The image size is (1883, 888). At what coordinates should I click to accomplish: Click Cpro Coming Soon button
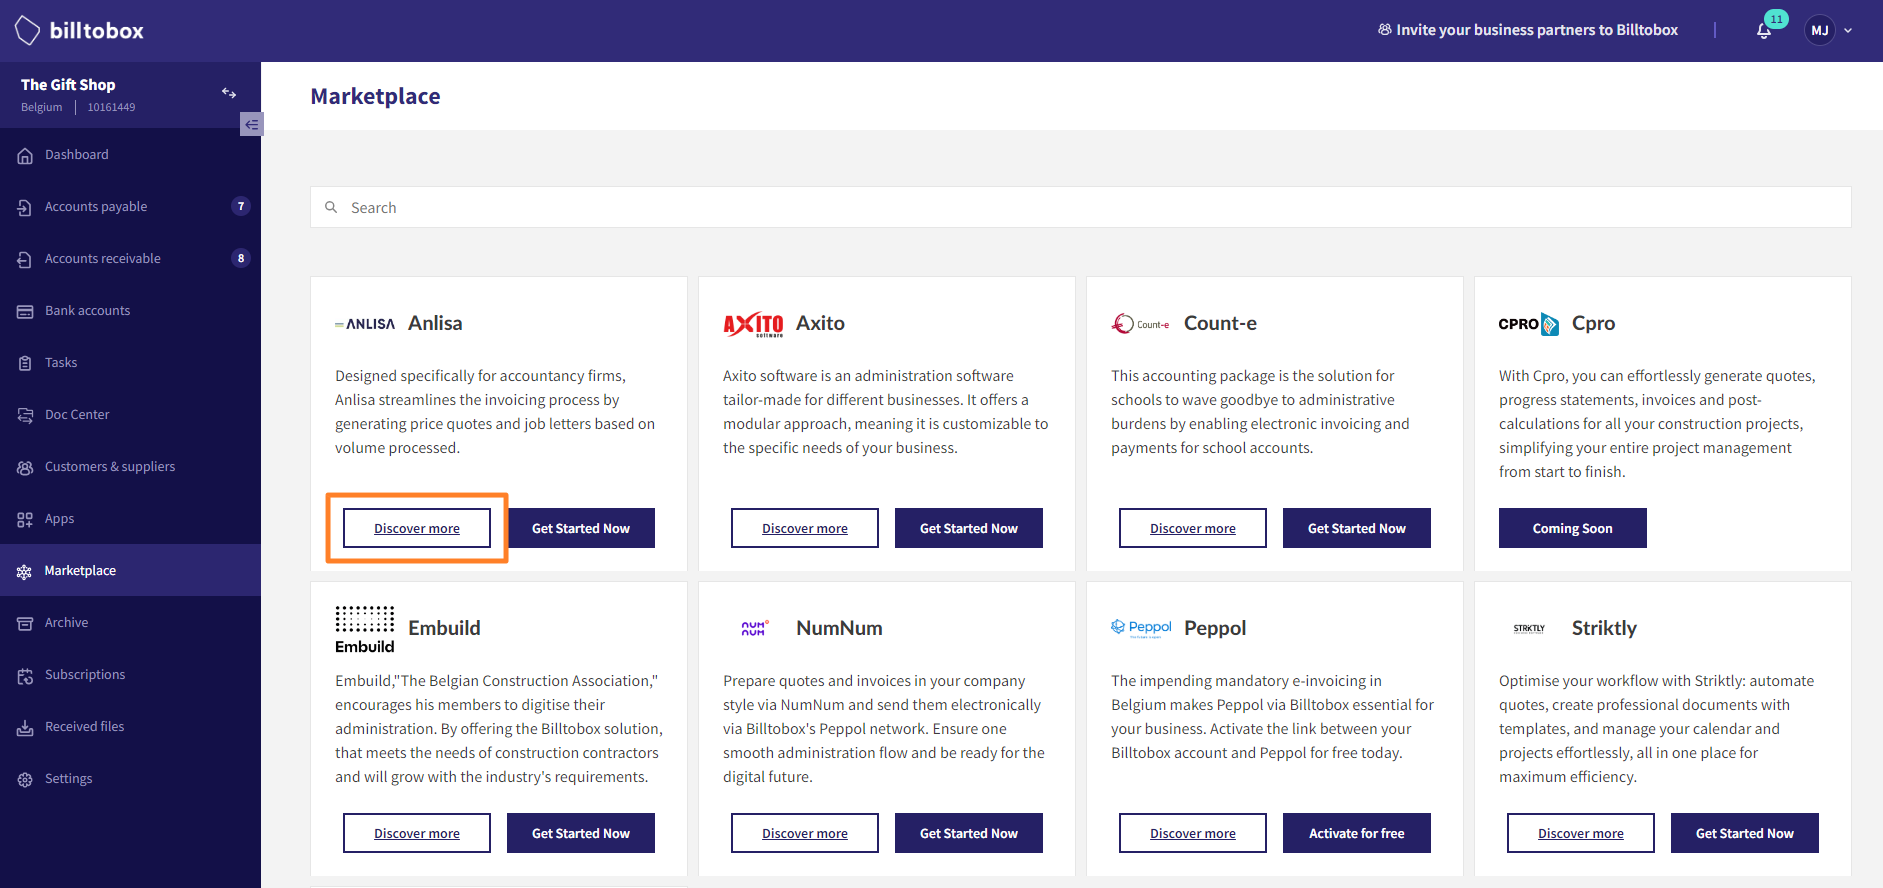click(x=1573, y=528)
